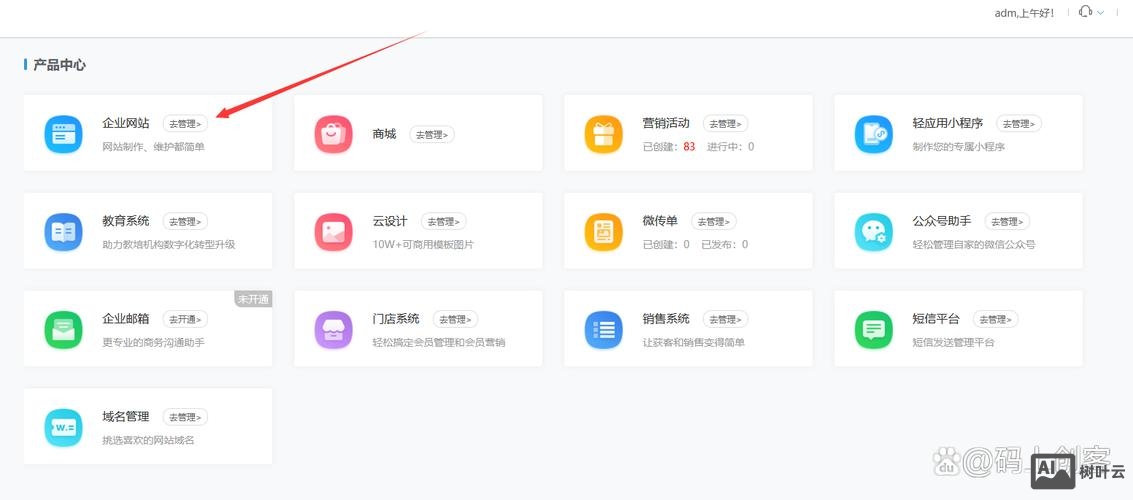Click the adm,上午好! greeting text
This screenshot has width=1133, height=500.
point(1025,13)
